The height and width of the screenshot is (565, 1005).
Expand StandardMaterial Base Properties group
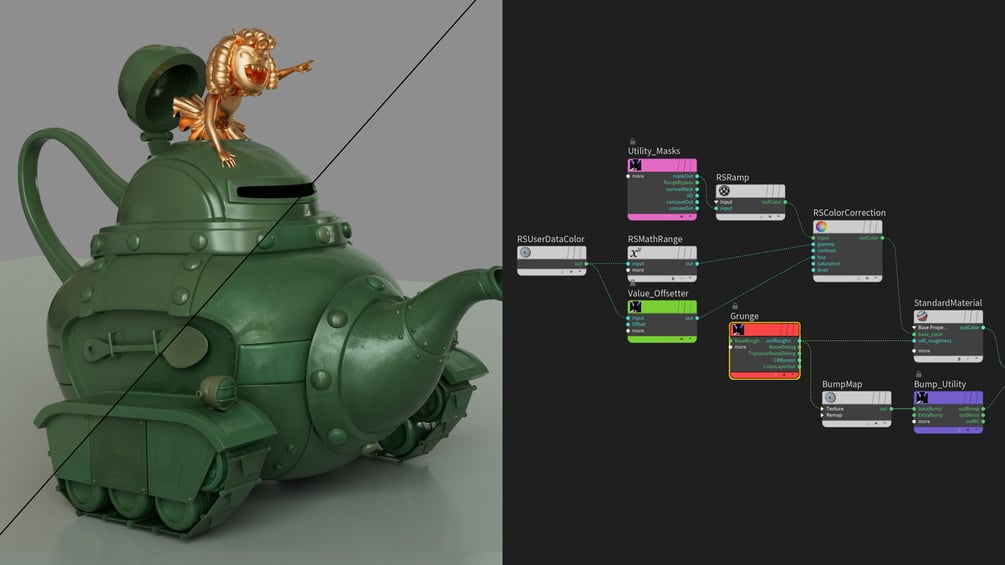click(915, 327)
